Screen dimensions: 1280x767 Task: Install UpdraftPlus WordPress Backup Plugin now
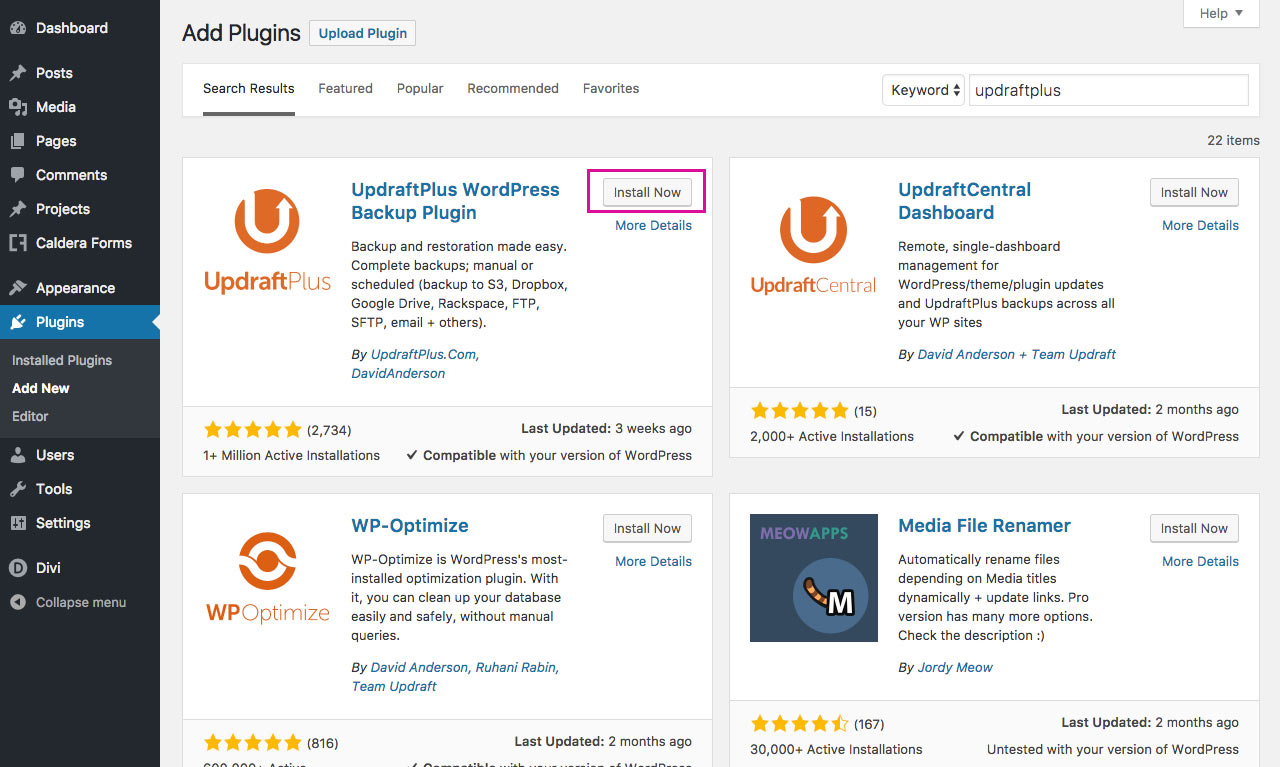tap(647, 192)
